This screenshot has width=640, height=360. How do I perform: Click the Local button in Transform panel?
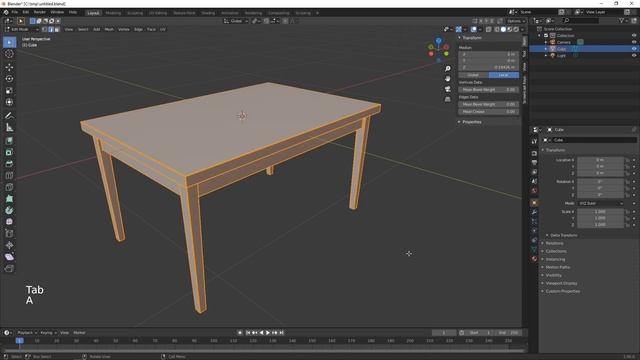coord(504,75)
